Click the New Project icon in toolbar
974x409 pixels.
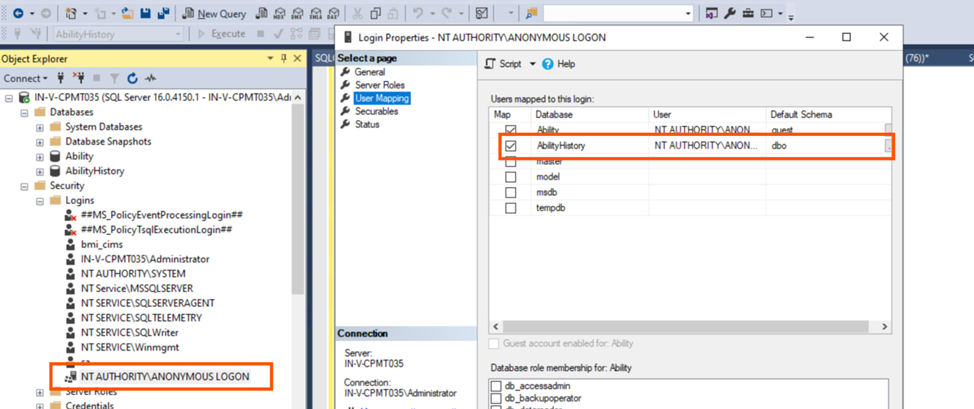tap(71, 13)
